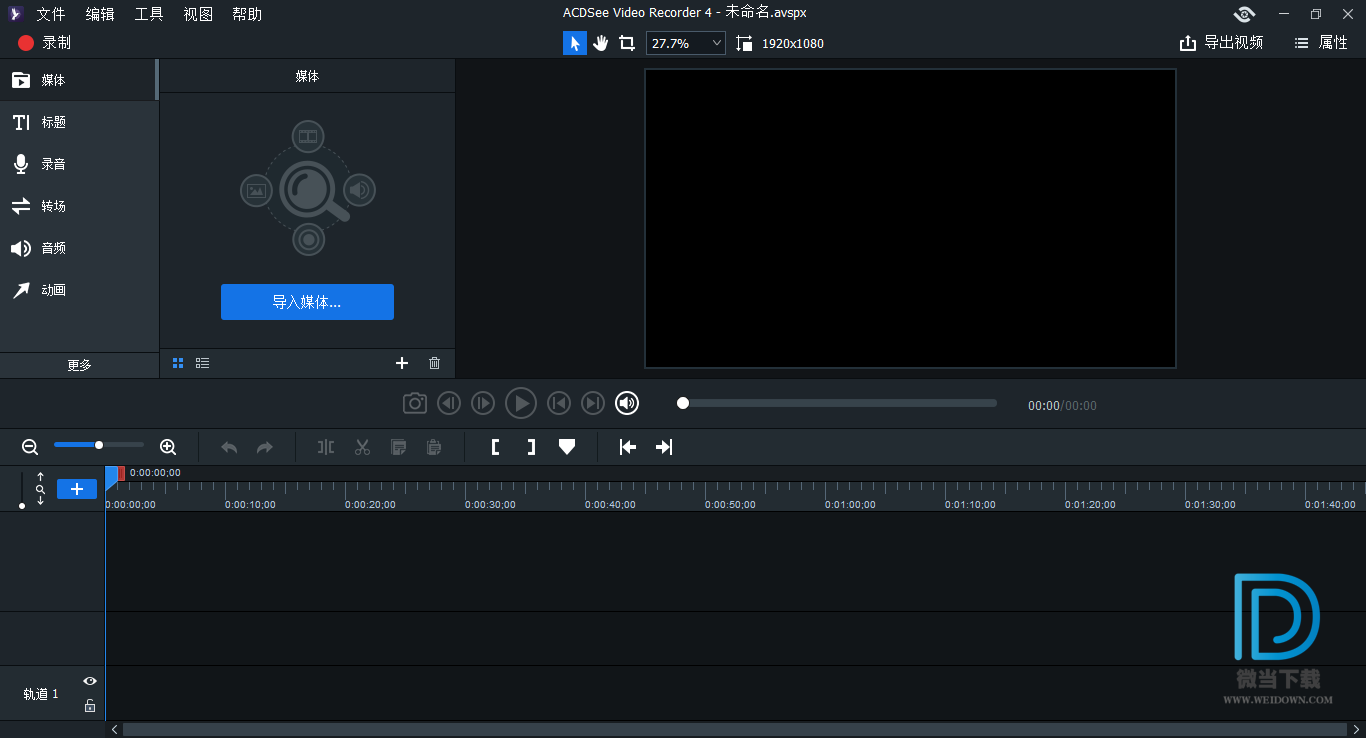Screen dimensions: 1366x738
Task: Open the 帮助 menu
Action: (247, 14)
